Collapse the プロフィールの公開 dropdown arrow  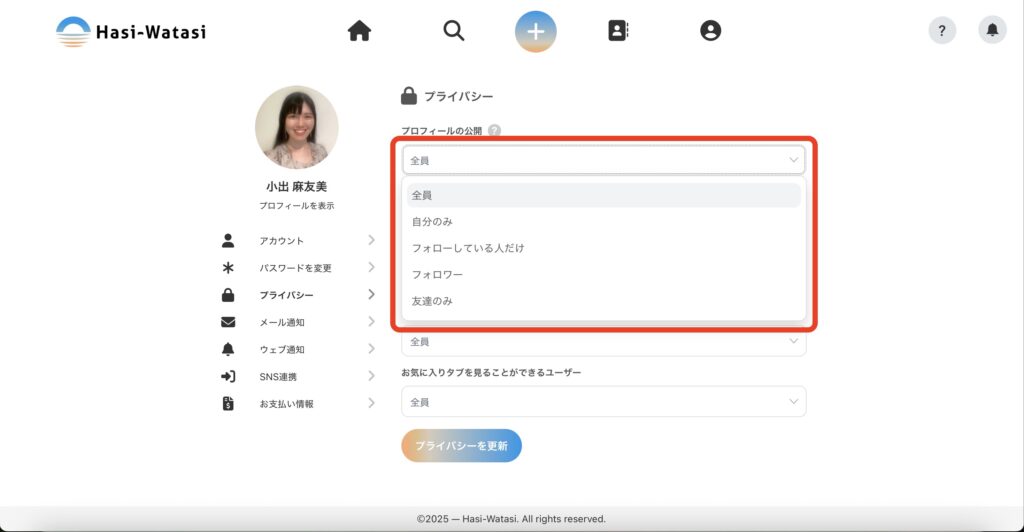[794, 160]
